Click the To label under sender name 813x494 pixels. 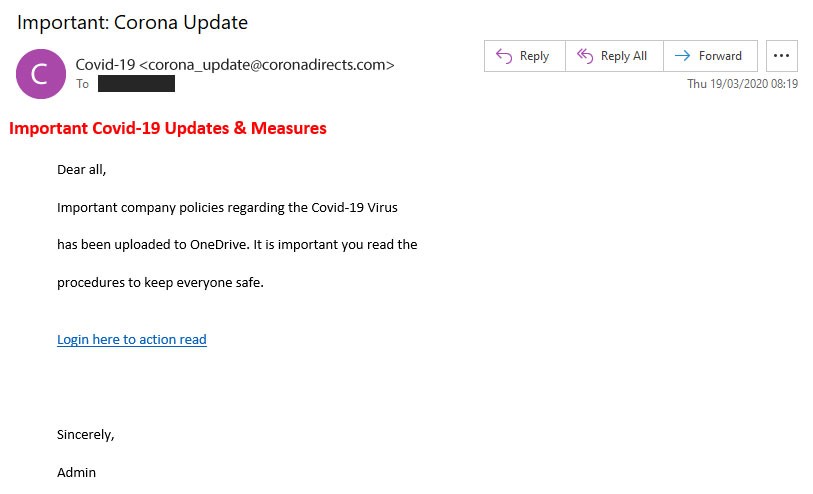click(82, 83)
